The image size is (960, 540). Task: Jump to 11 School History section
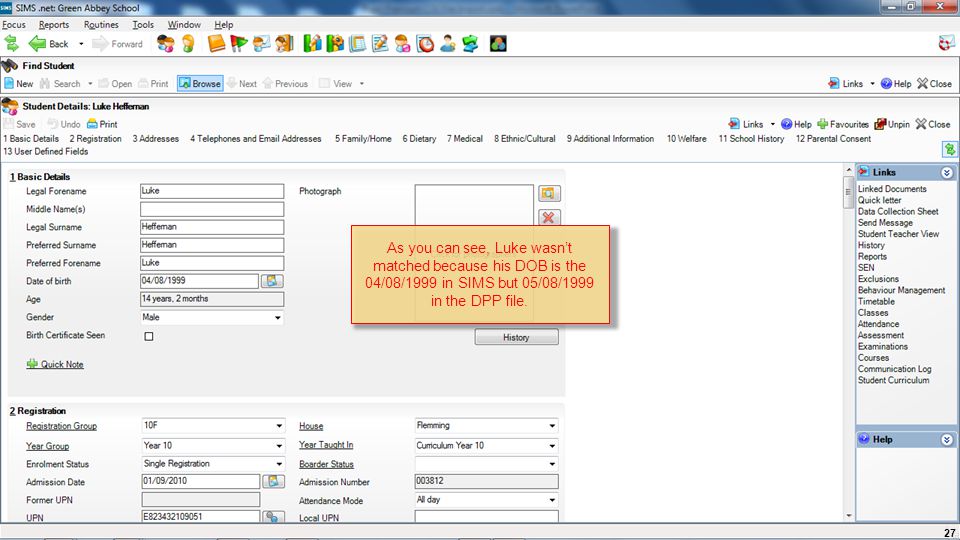(x=751, y=139)
